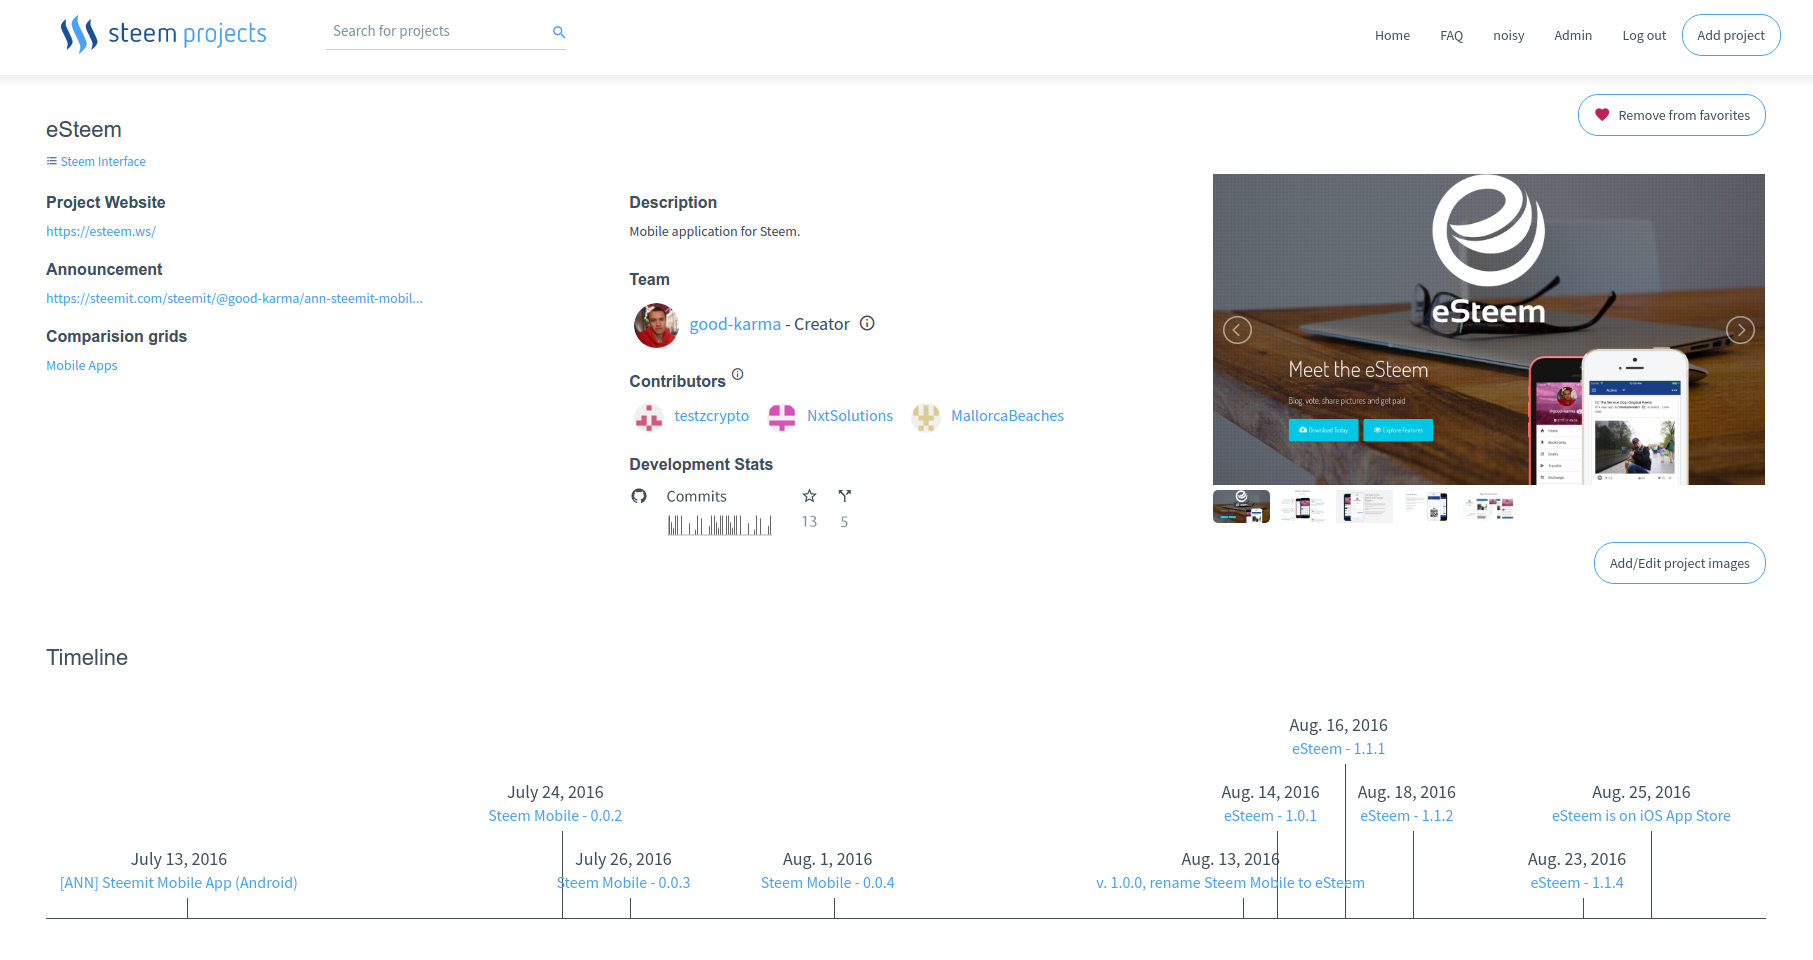Click the GitHub icon beside Commits
The height and width of the screenshot is (960, 1813).
[x=639, y=496]
